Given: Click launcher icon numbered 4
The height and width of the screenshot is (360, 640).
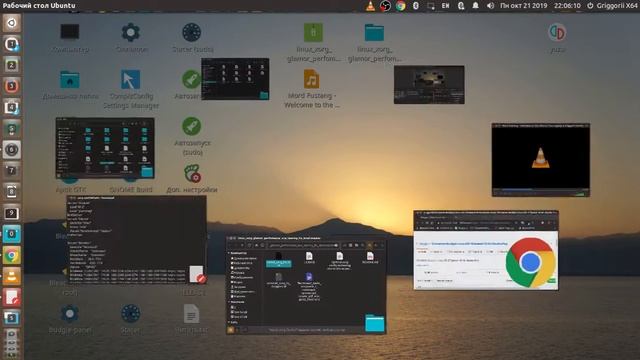Looking at the screenshot, I should tap(11, 107).
